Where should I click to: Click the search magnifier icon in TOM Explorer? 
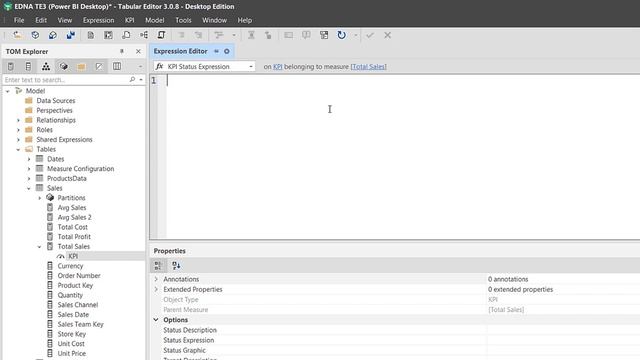132,80
